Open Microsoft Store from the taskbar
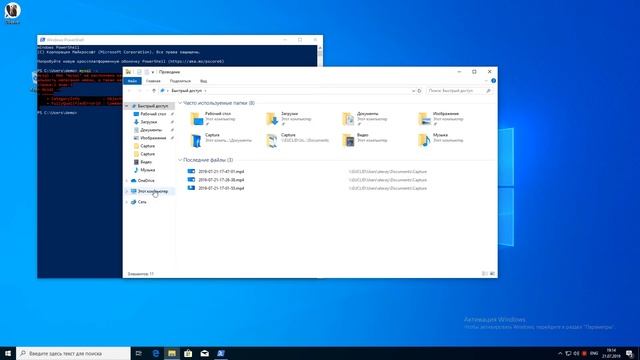 [x=188, y=353]
